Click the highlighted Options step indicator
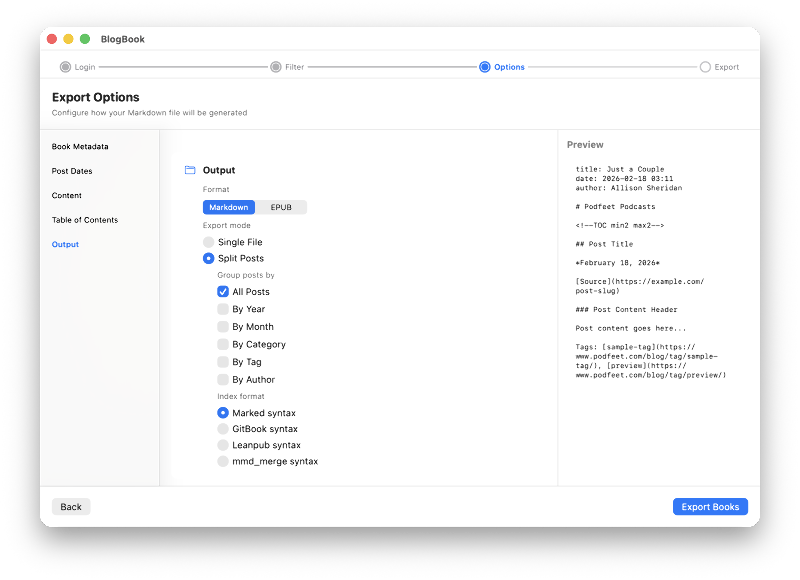The image size is (800, 580). 485,66
